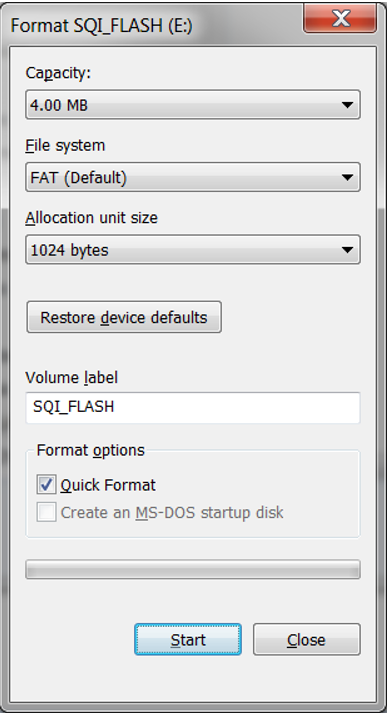
Task: Click the Volume label caption
Action: coord(72,378)
